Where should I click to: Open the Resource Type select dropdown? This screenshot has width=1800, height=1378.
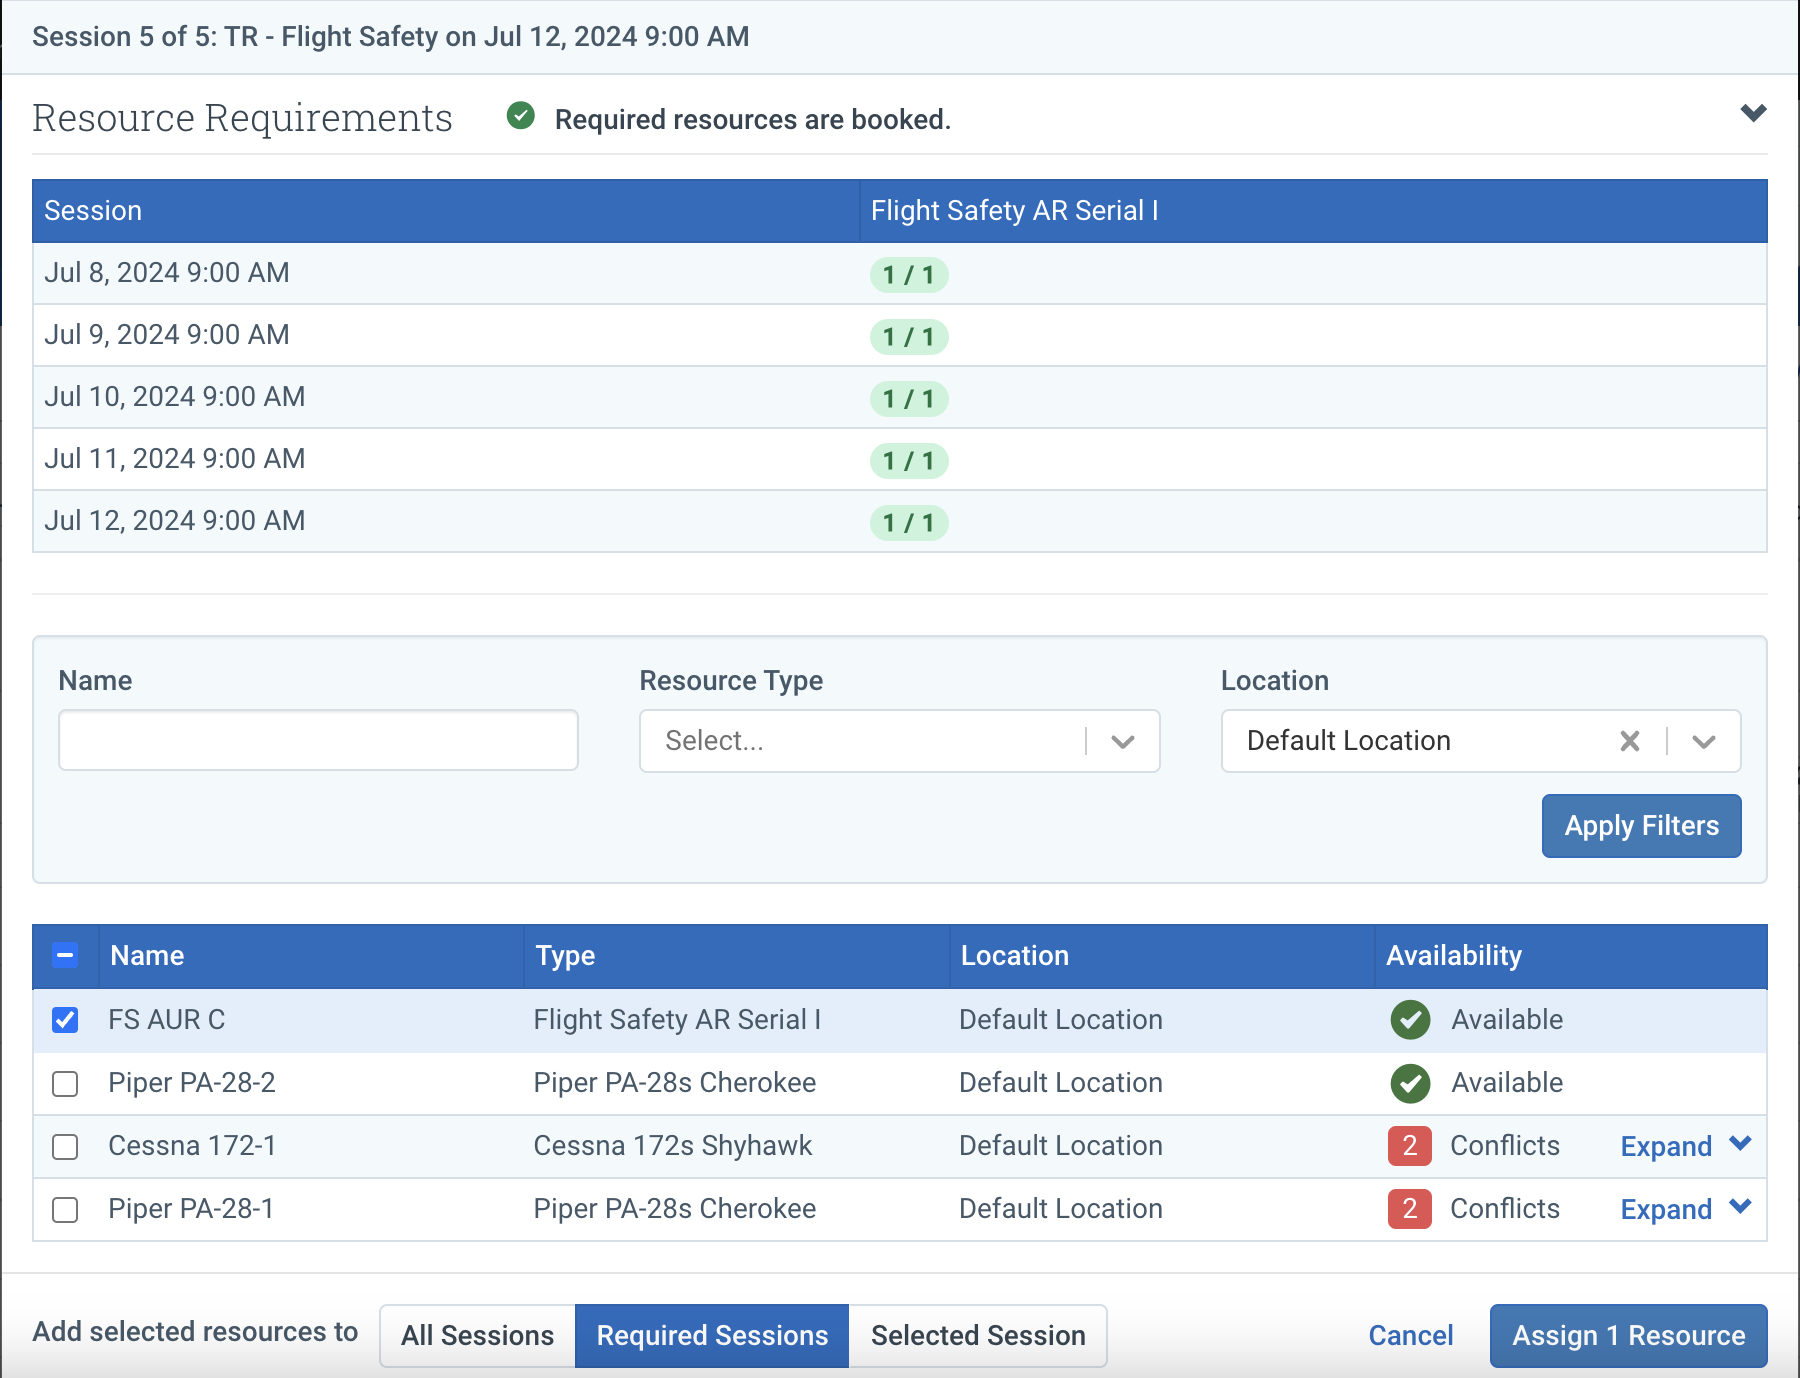point(899,741)
